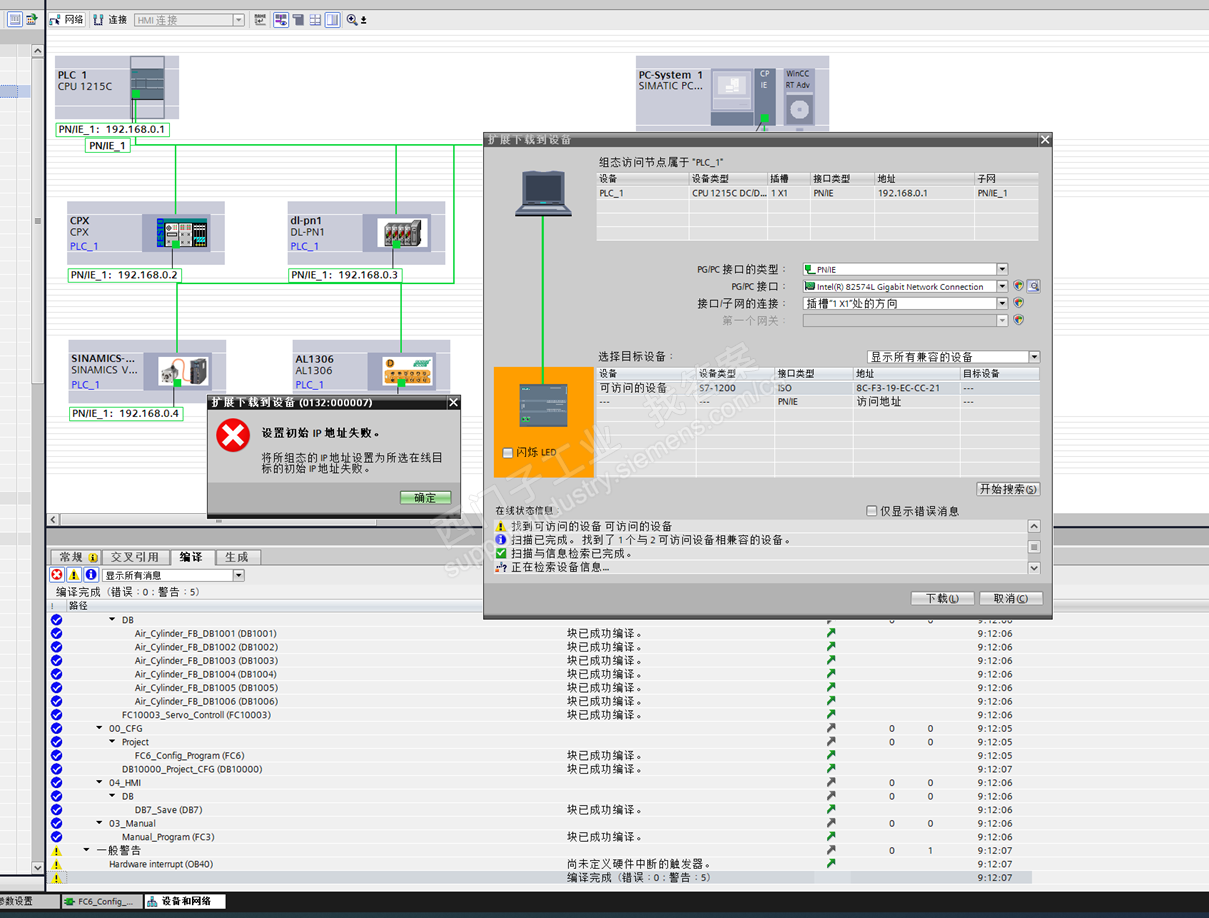Screen dimensions: 1209x918
Task: Toggle the yellow warning message filter icon
Action: (74, 575)
